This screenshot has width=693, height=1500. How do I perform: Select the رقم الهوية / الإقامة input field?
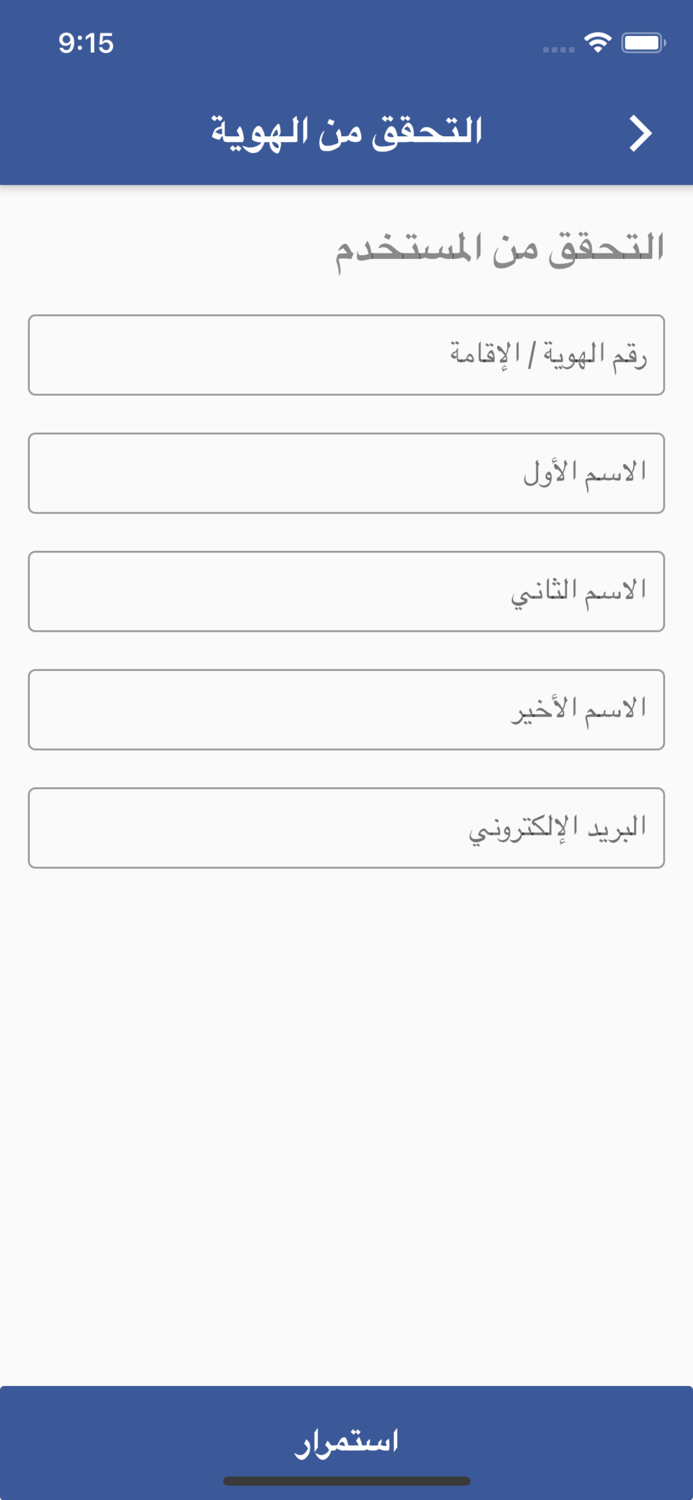point(346,355)
